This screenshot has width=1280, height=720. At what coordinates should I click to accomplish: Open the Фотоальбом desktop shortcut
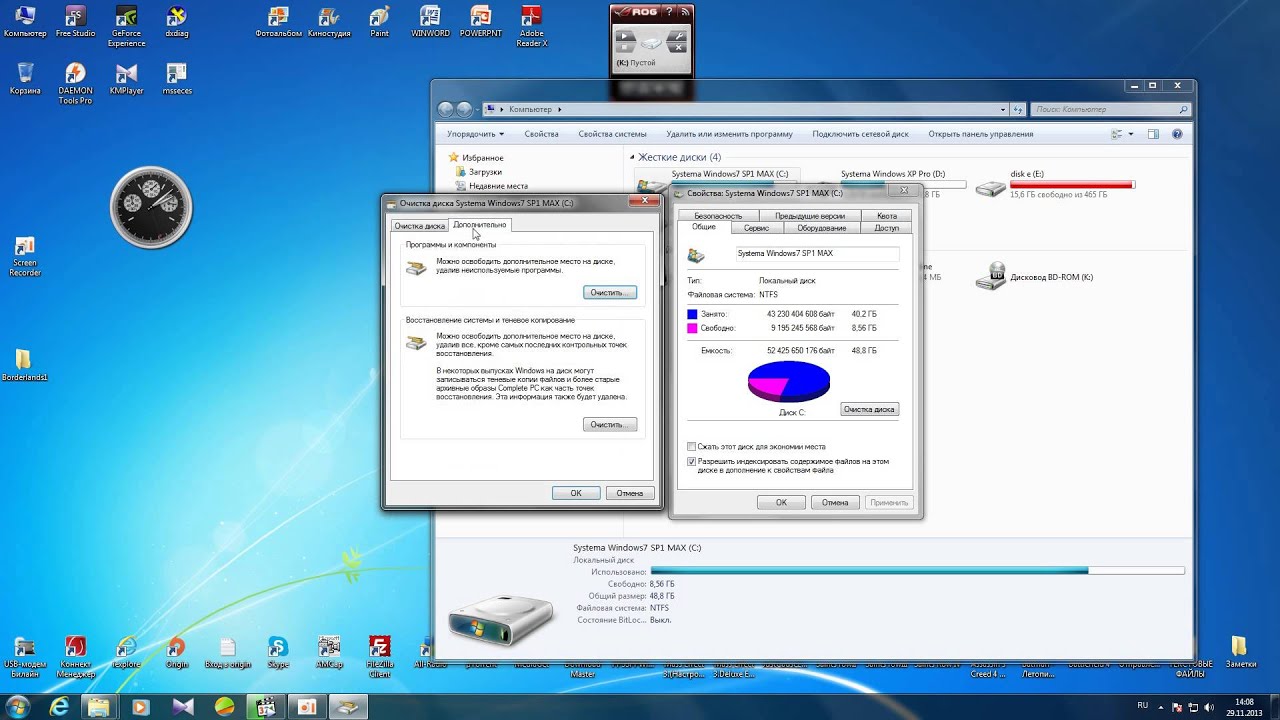279,21
